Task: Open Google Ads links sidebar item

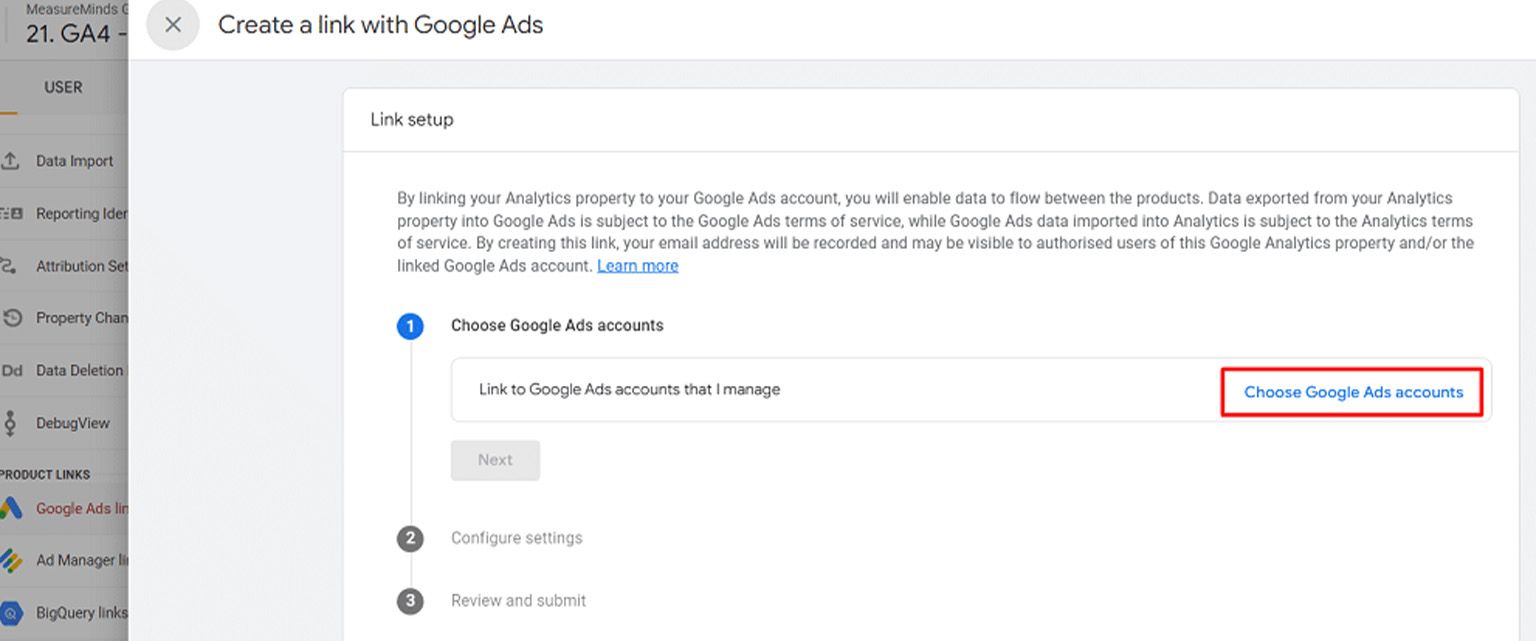Action: tap(82, 508)
